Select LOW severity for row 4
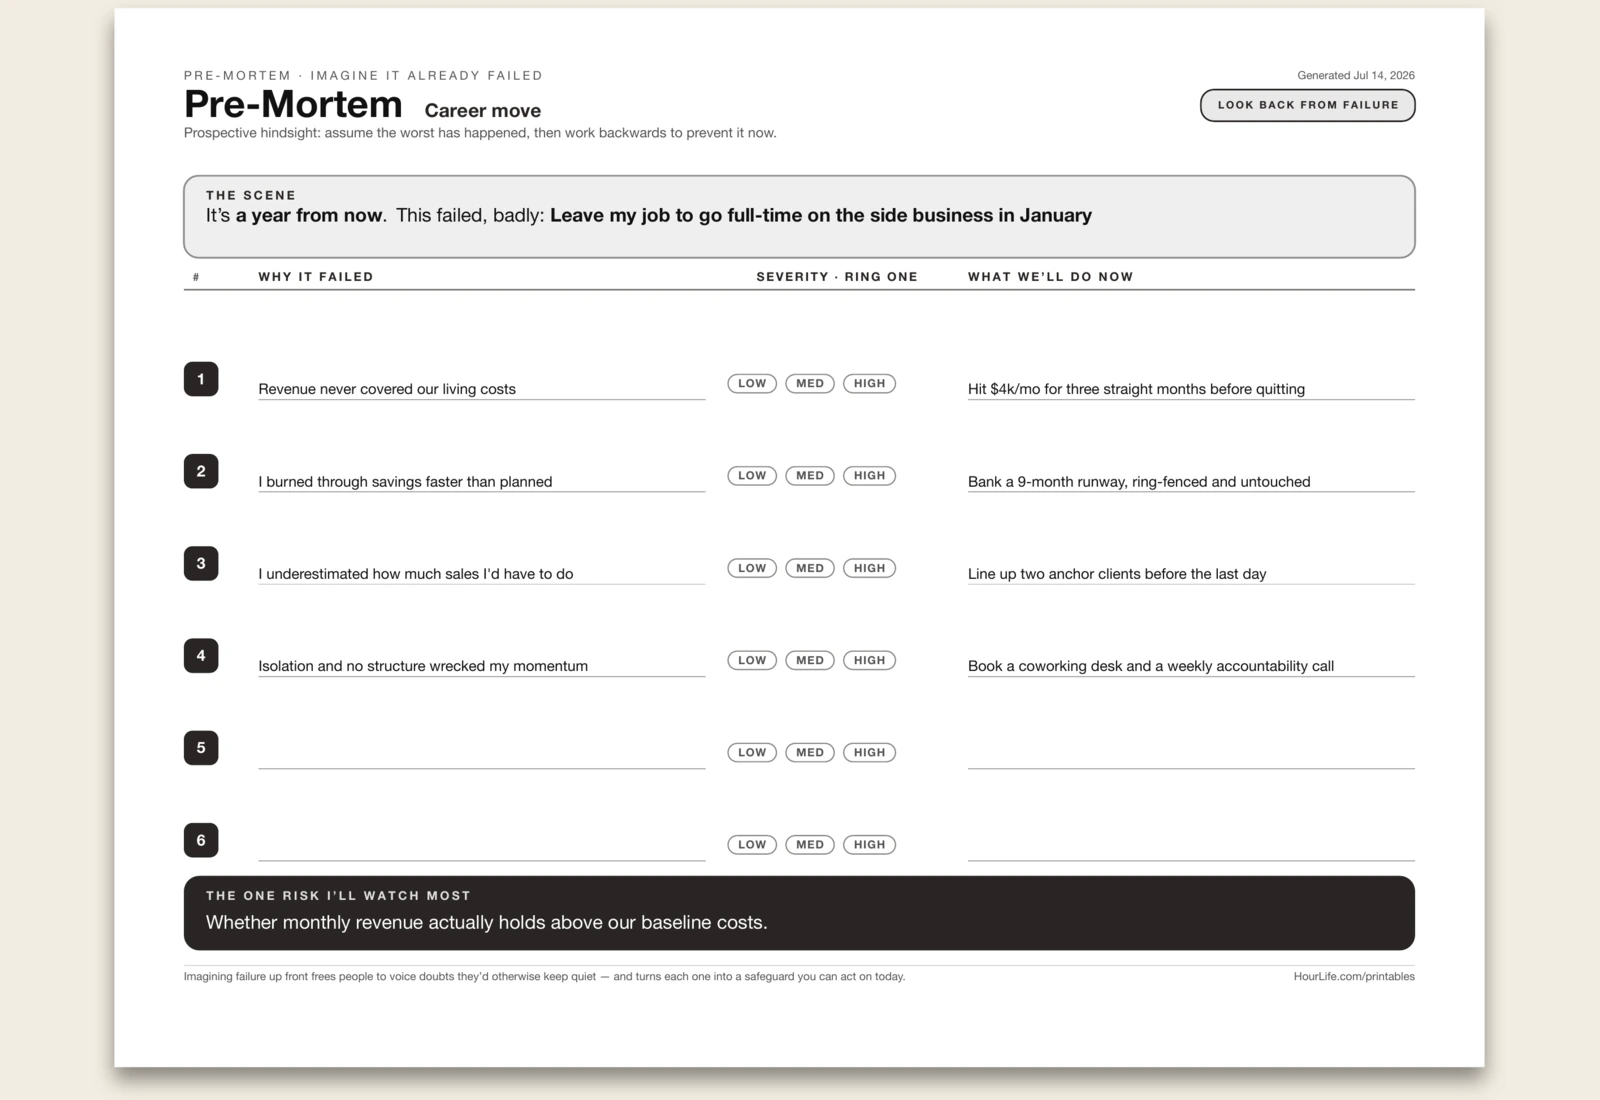The image size is (1600, 1100). pyautogui.click(x=752, y=660)
